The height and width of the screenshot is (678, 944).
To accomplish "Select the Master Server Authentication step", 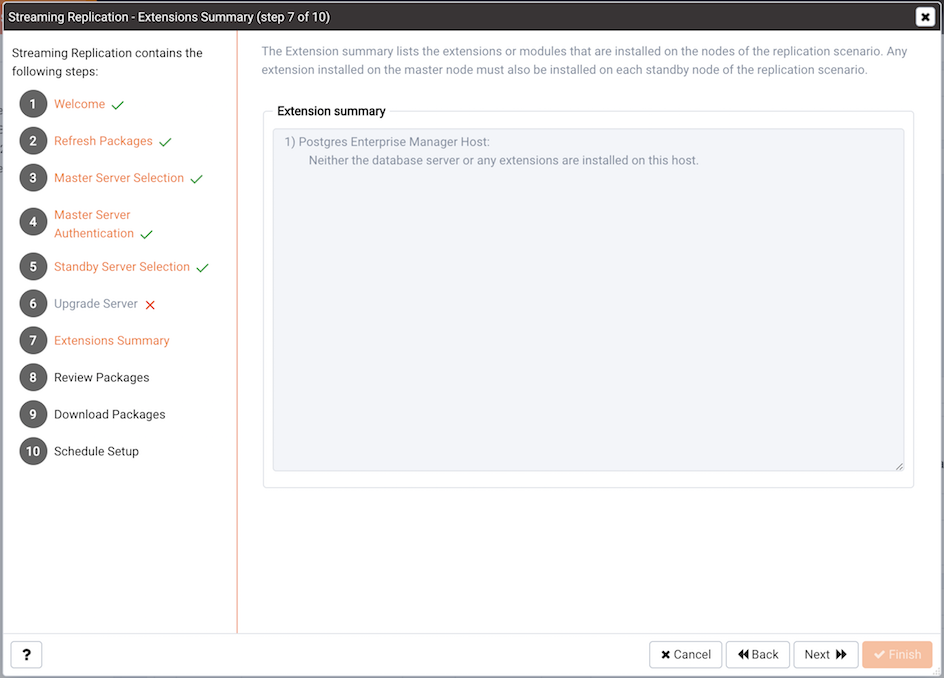I will [x=94, y=224].
